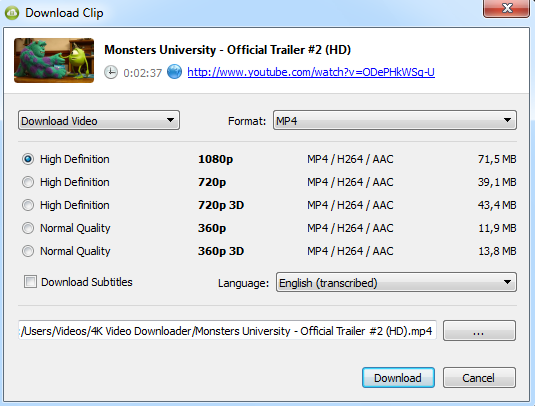The height and width of the screenshot is (406, 535).
Task: Open the Format MP4 dropdown
Action: tap(395, 120)
